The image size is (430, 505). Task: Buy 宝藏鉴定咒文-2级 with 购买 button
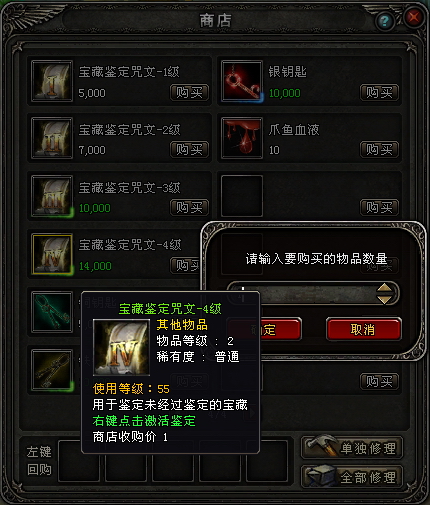click(x=189, y=150)
